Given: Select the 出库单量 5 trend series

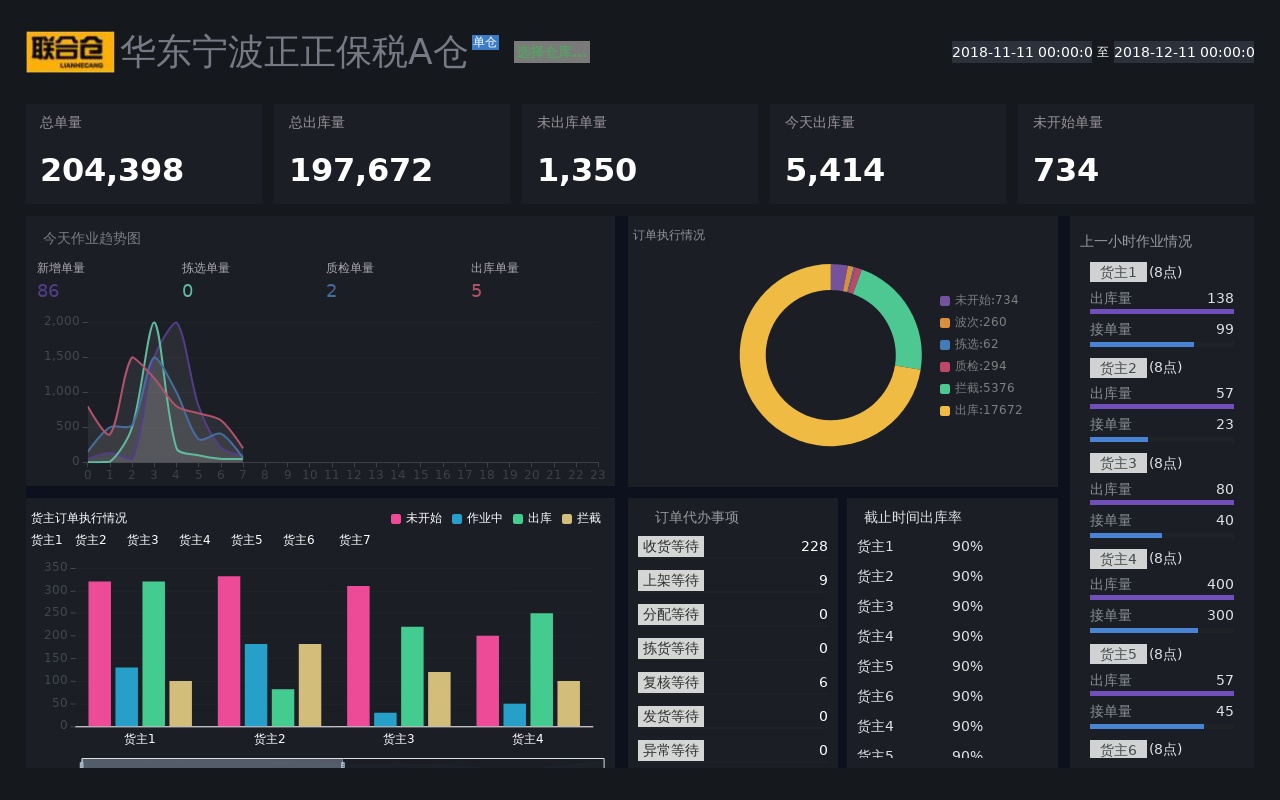Looking at the screenshot, I should (495, 280).
